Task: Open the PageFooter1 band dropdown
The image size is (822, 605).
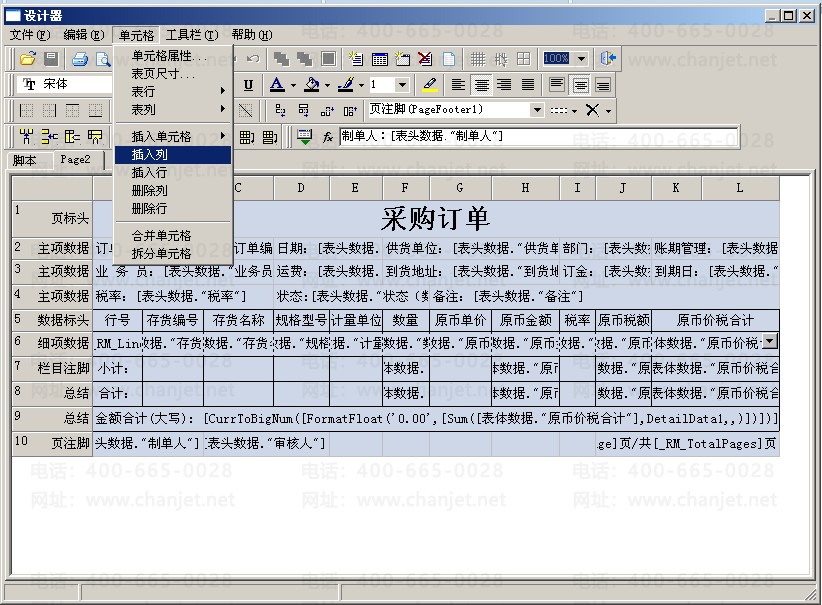Action: 537,110
